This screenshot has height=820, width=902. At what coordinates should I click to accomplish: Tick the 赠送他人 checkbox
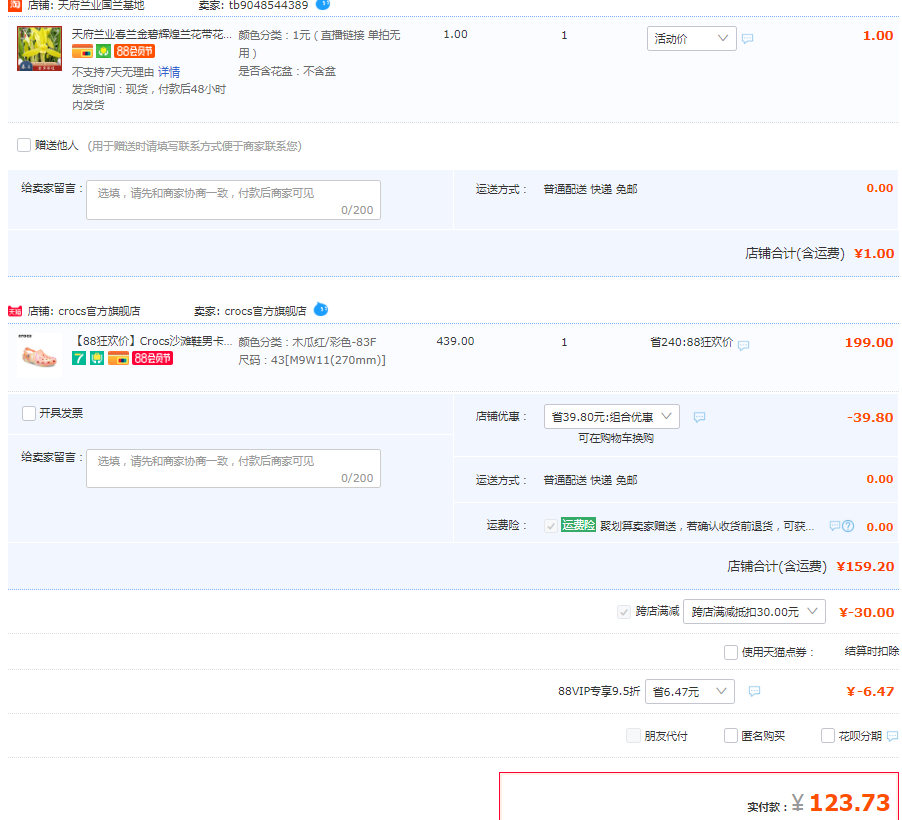coord(24,145)
